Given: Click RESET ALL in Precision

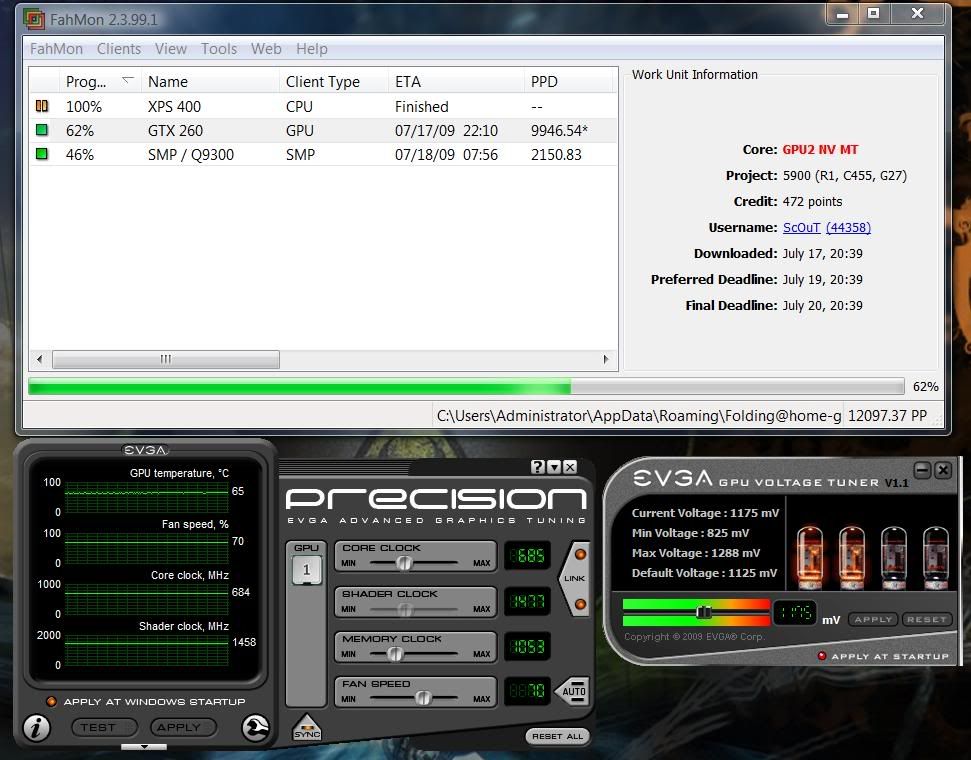Looking at the screenshot, I should pos(557,736).
